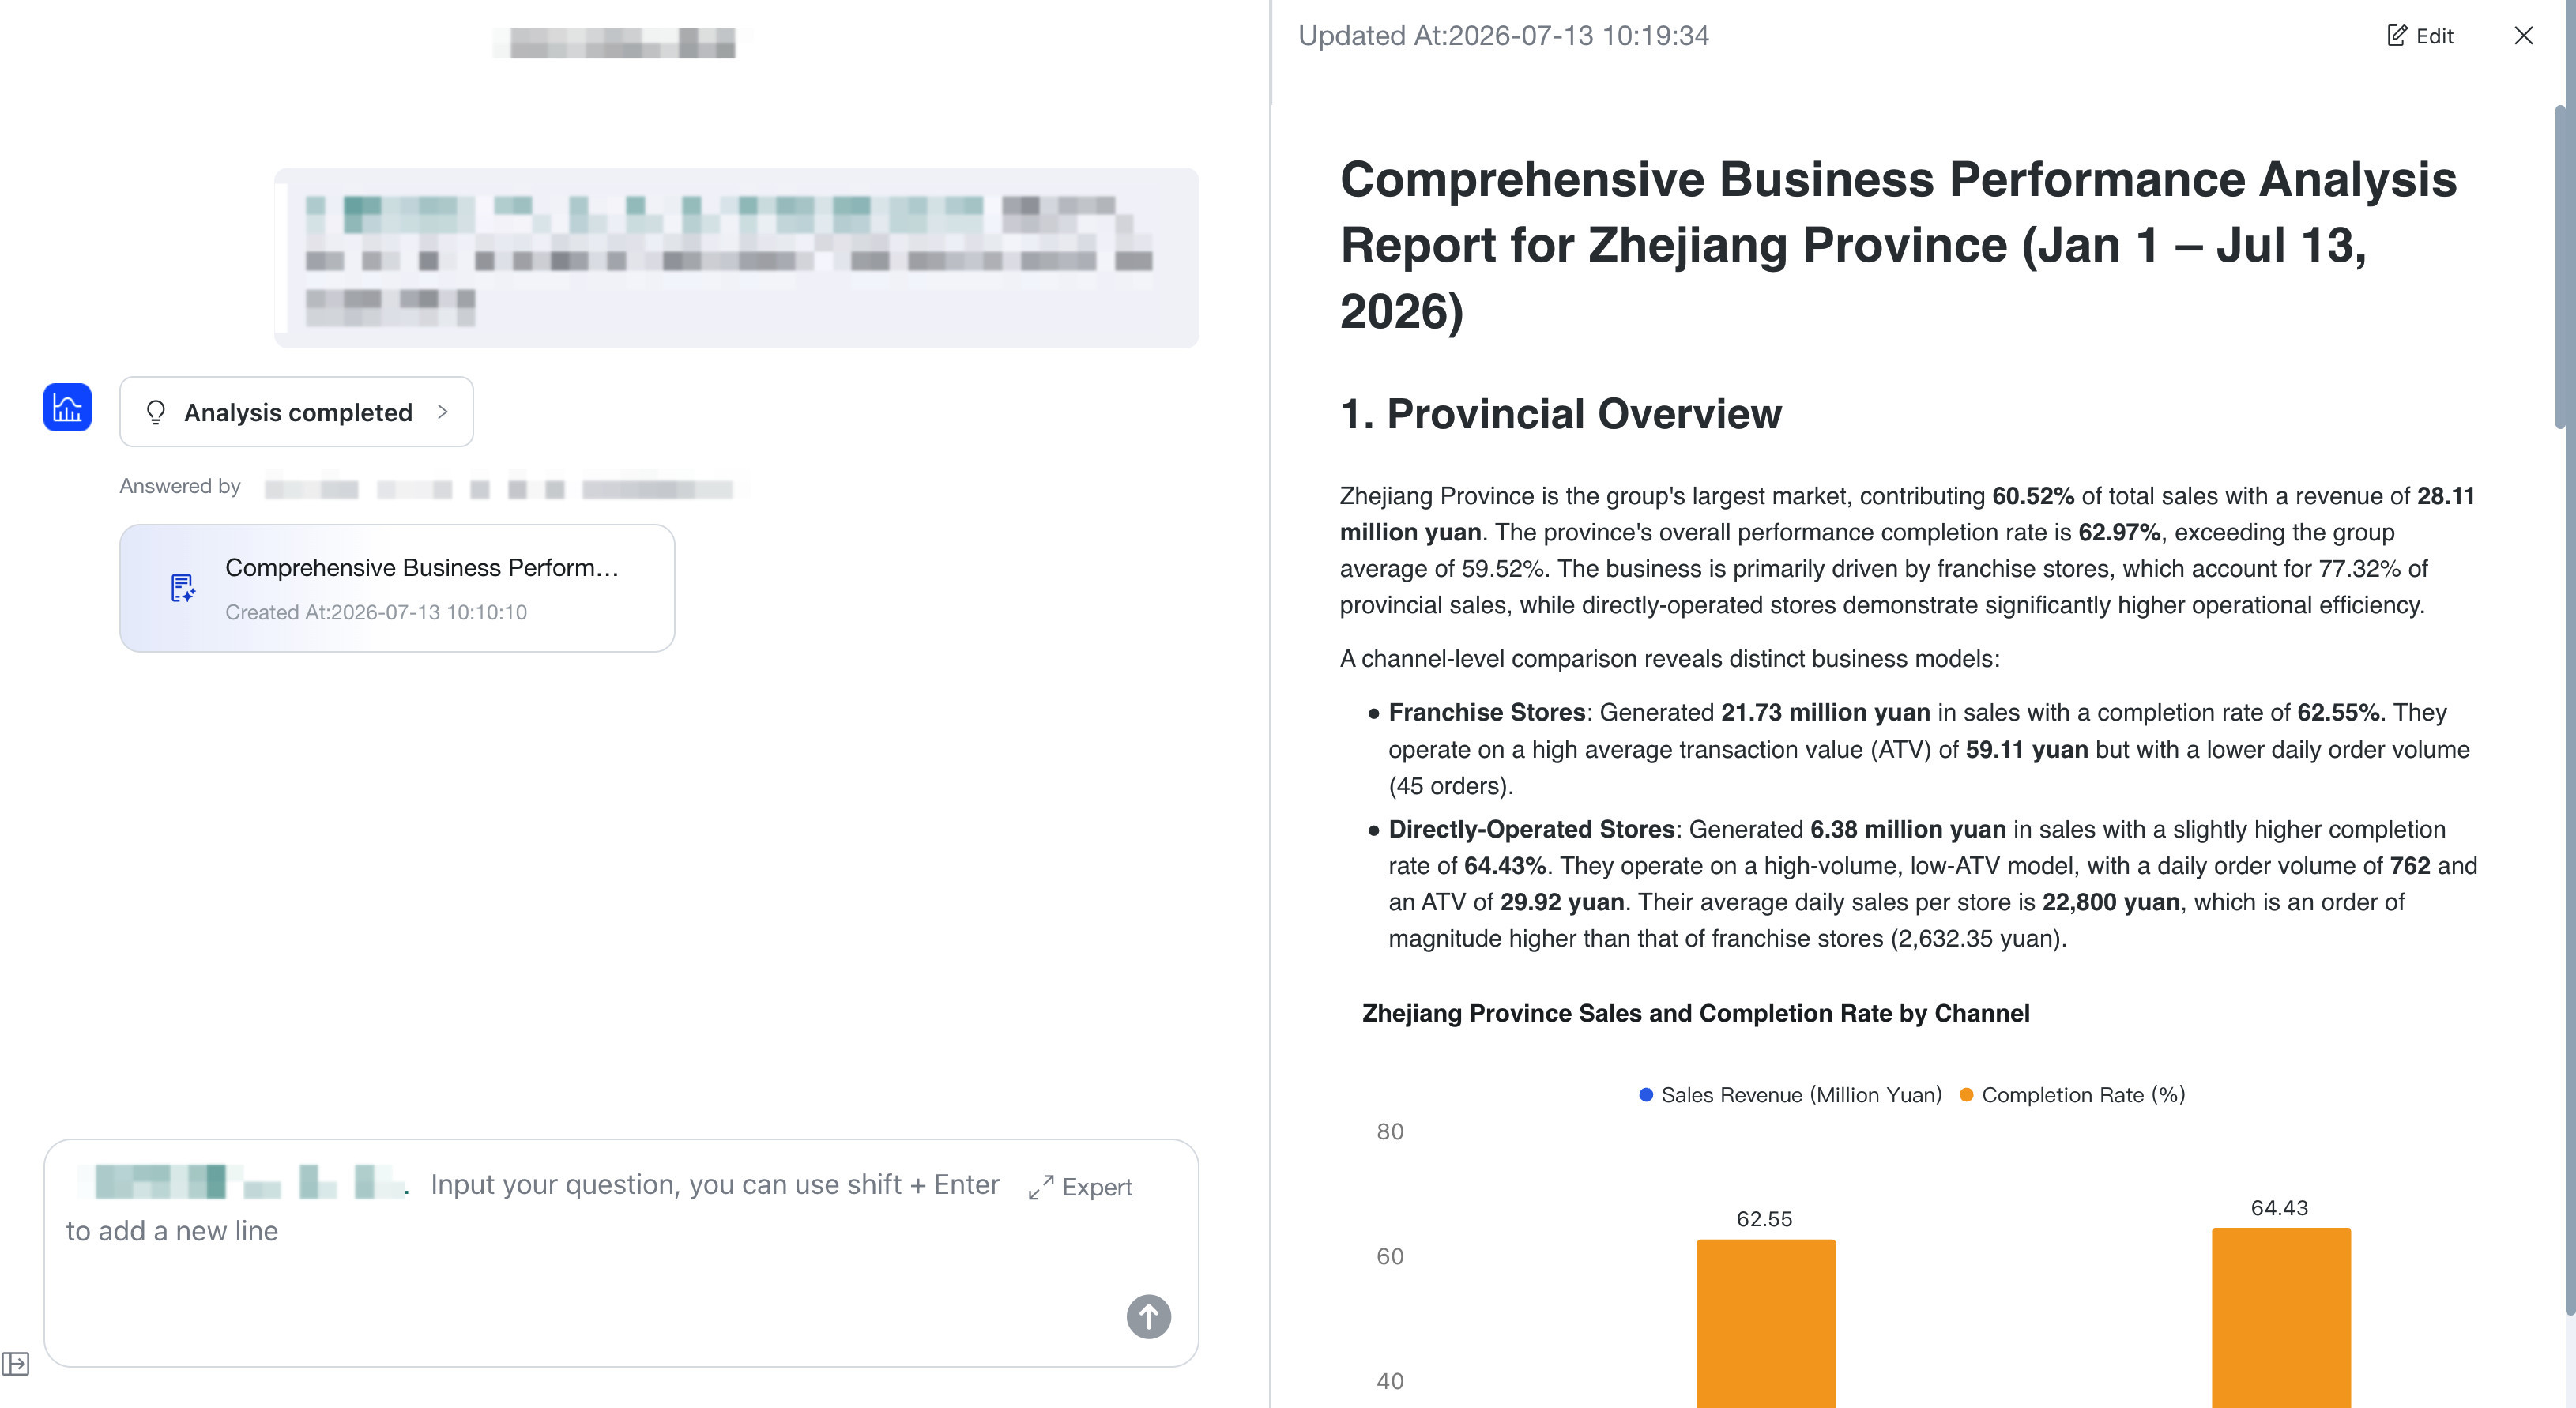The image size is (2576, 1408).
Task: Click the send arrow button
Action: 1148,1316
